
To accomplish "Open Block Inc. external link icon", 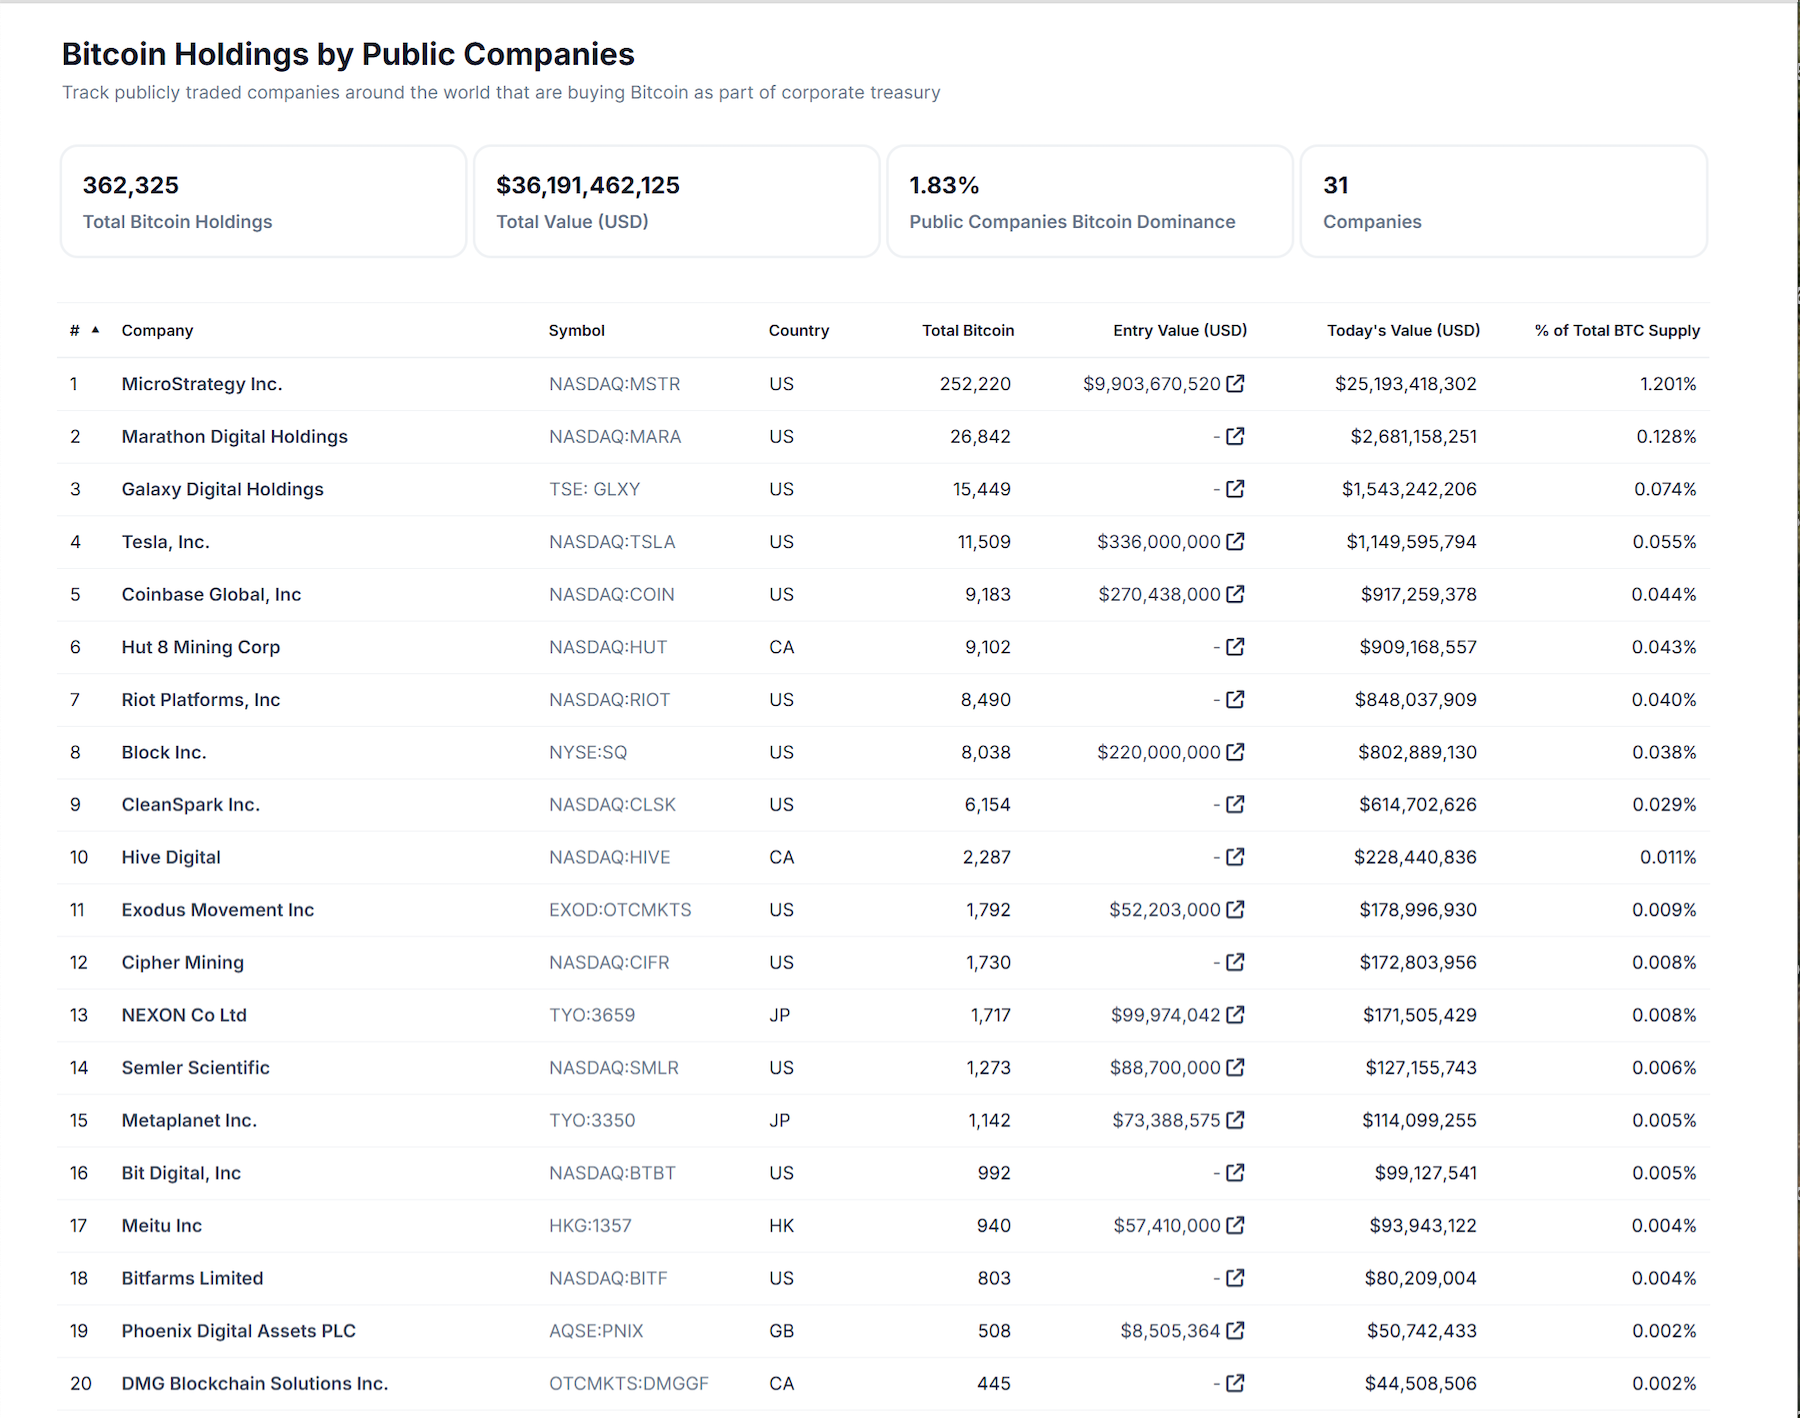I will pyautogui.click(x=1235, y=752).
